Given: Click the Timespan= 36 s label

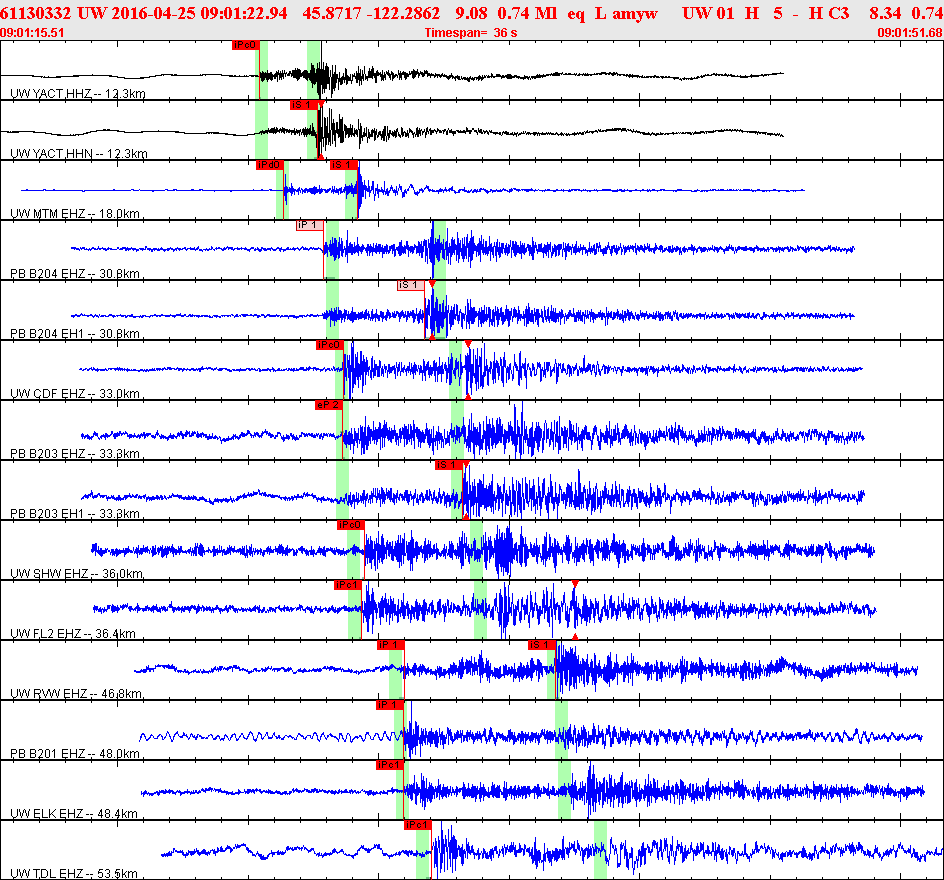Looking at the screenshot, I should [471, 33].
